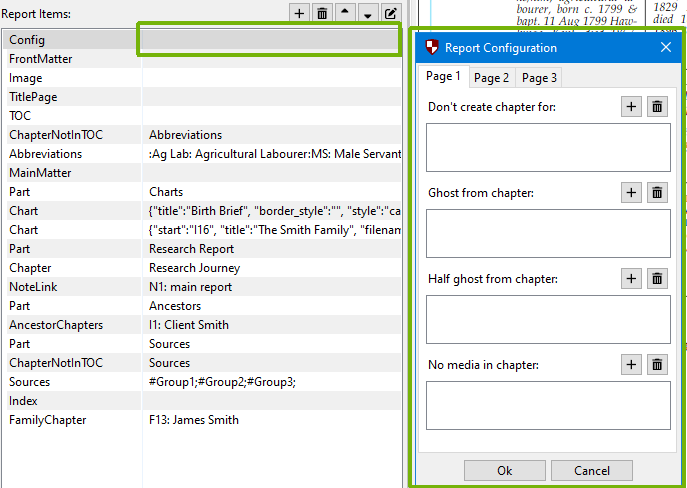Viewport: 687px width, 488px height.
Task: Add entry to Don't create chapter for
Action: pos(631,107)
